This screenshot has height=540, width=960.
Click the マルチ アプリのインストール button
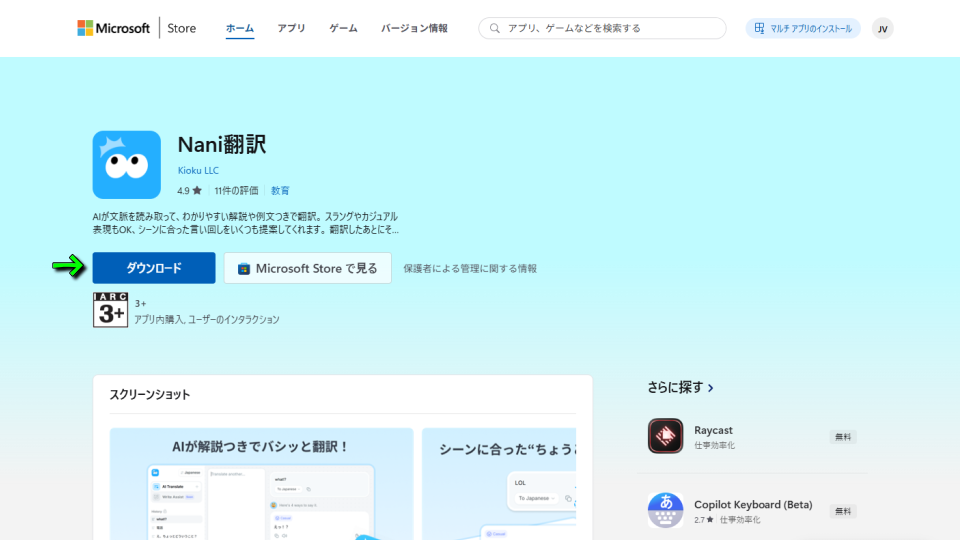pos(803,28)
